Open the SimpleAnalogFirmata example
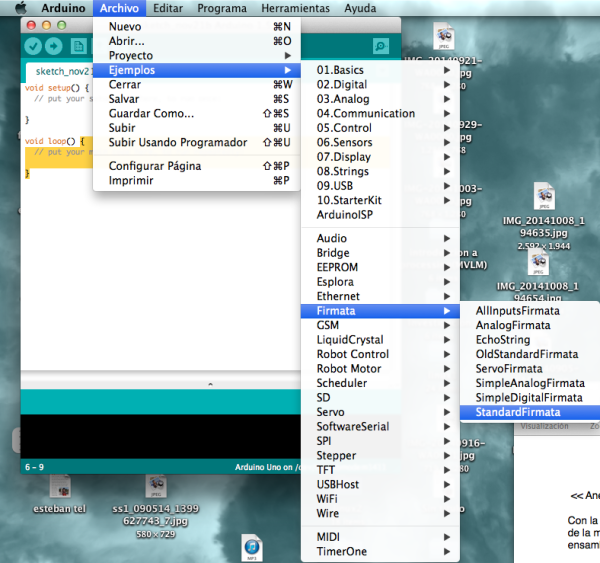Image resolution: width=600 pixels, height=563 pixels. [530, 383]
